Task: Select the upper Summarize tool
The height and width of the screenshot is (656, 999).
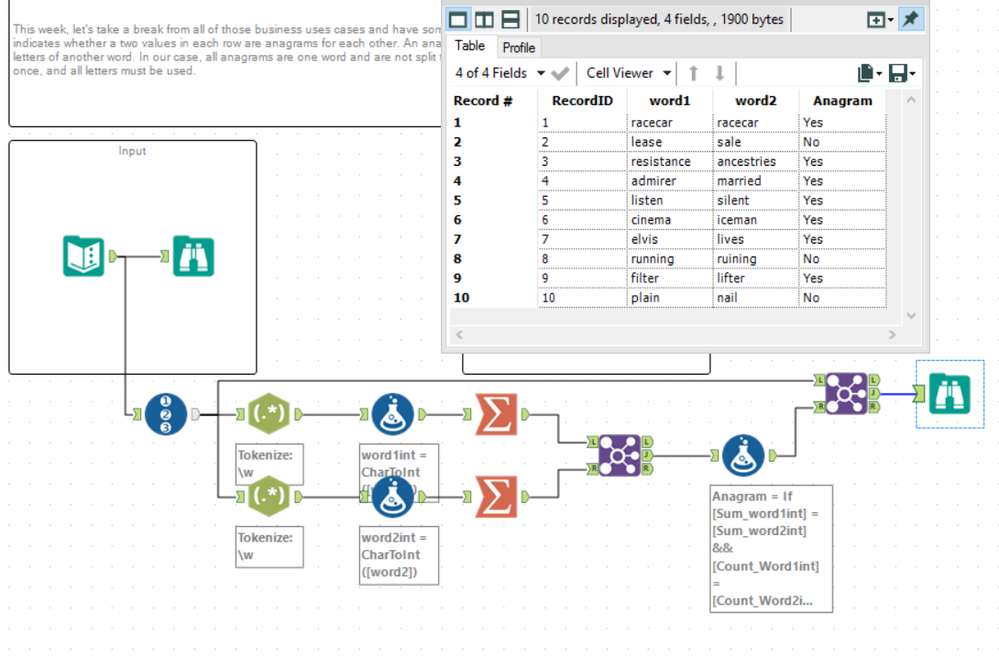Action: coord(496,414)
